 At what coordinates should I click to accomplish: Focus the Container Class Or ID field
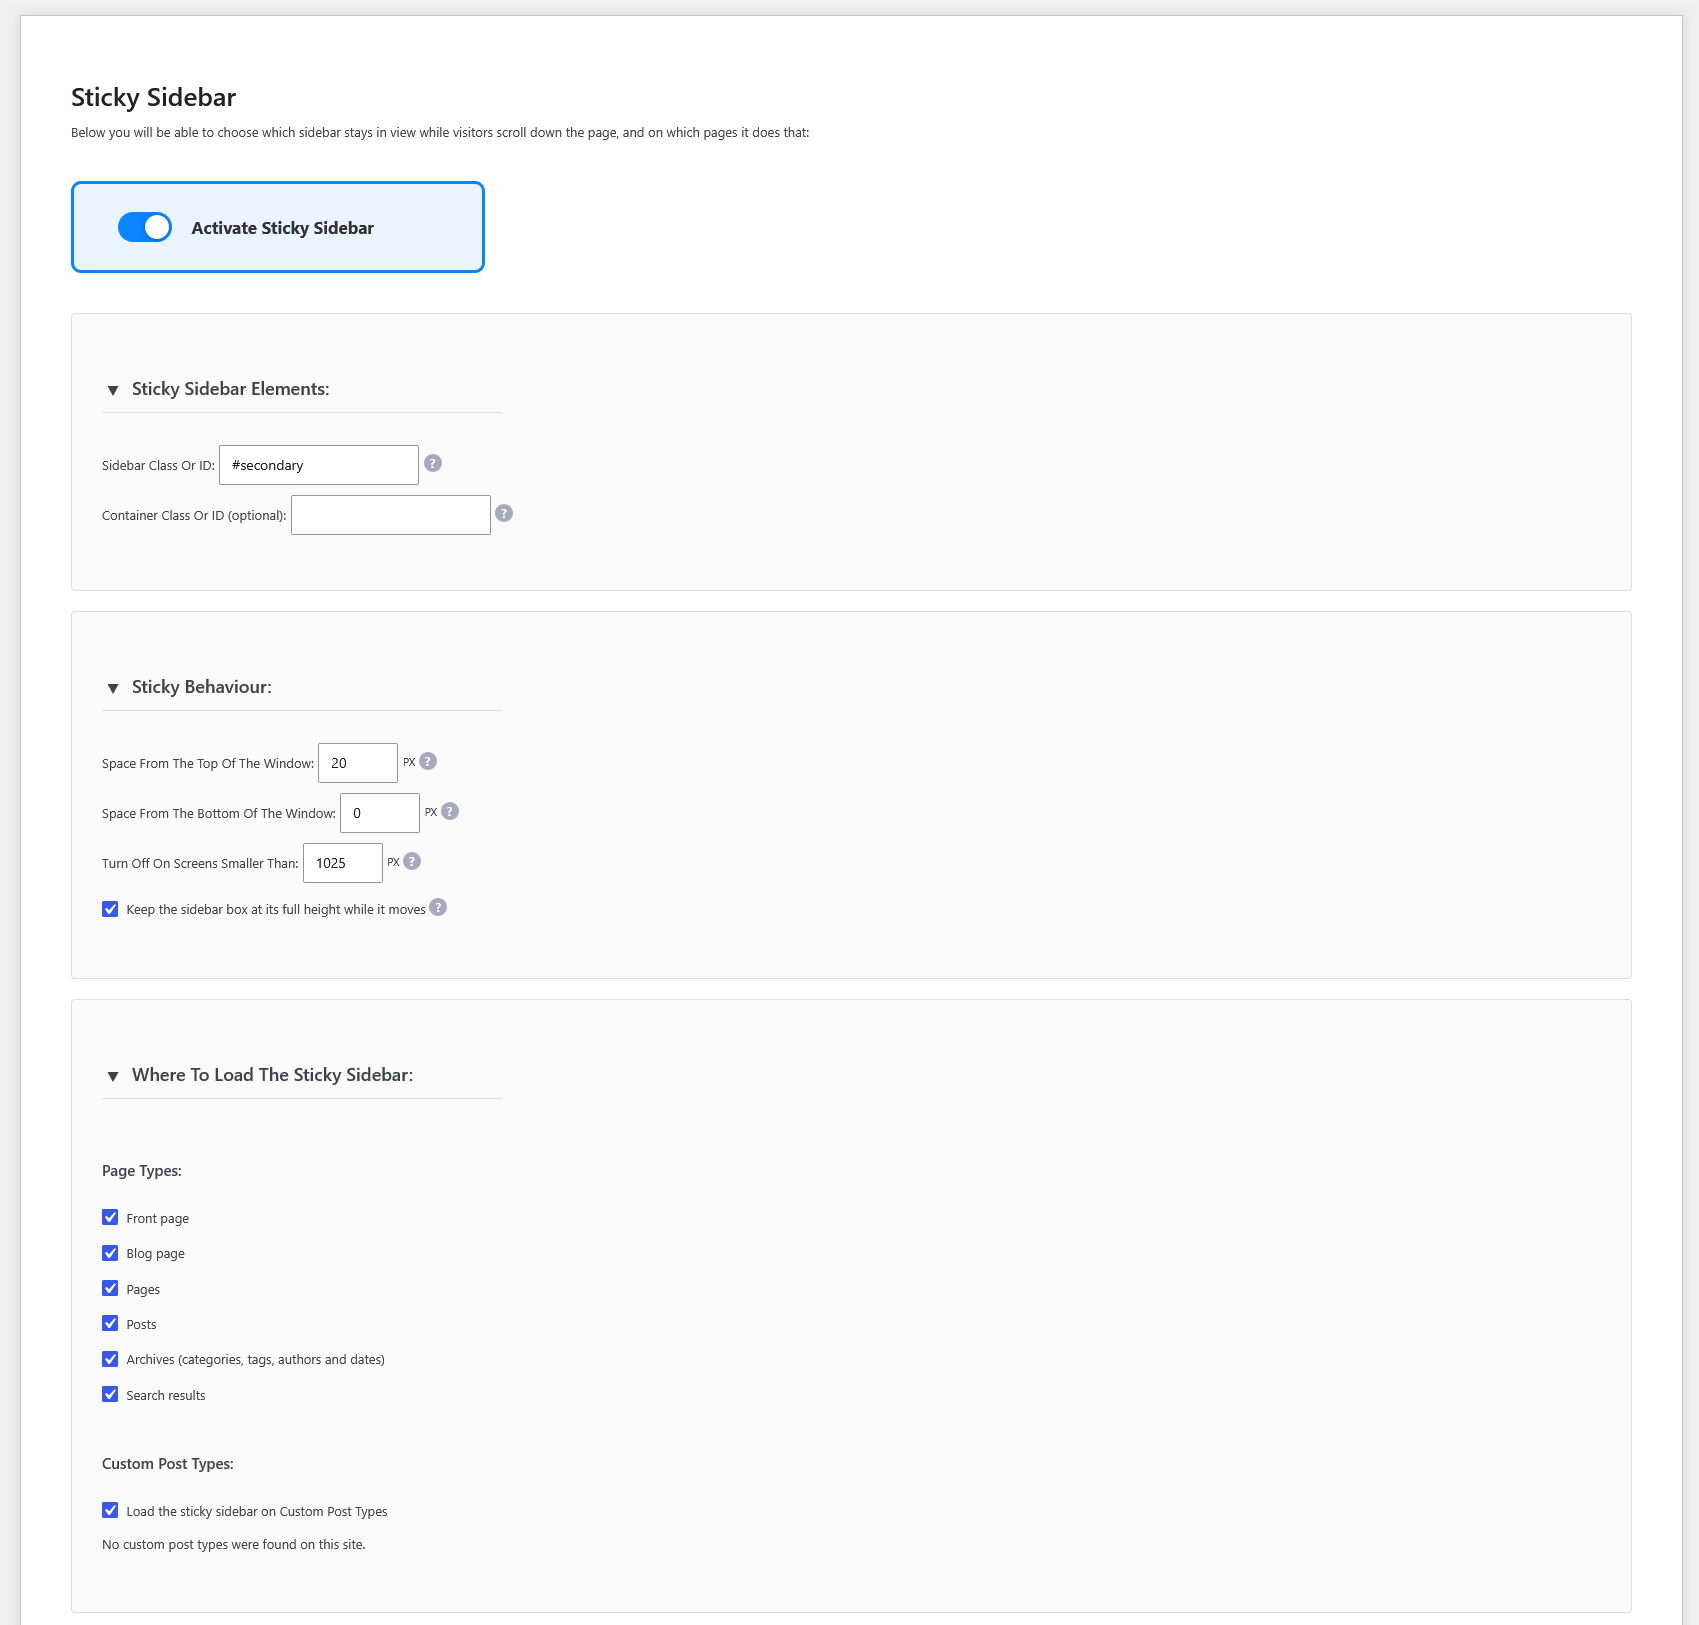(x=391, y=515)
